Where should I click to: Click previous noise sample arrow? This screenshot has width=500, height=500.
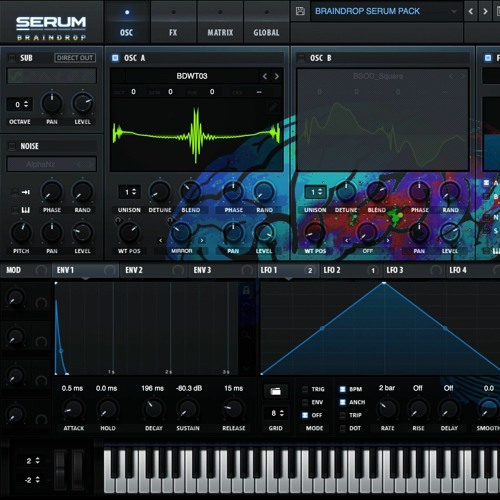pos(79,164)
